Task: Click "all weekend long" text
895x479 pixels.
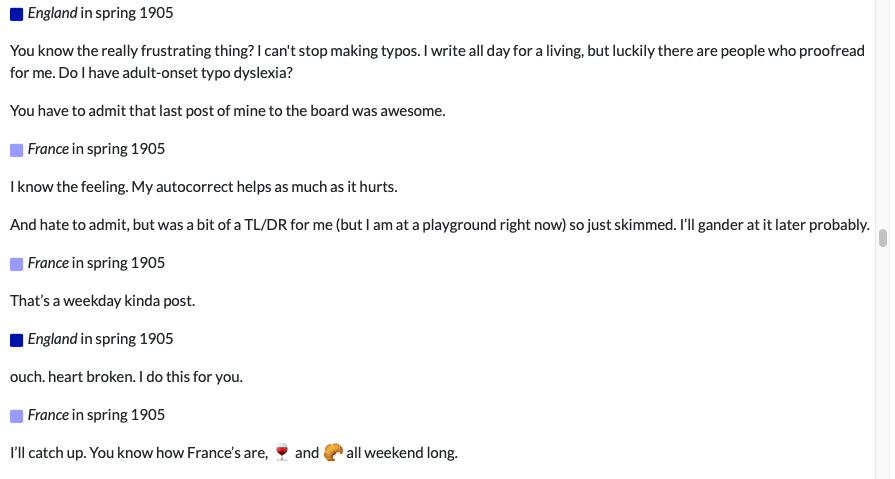Action: click(x=402, y=453)
